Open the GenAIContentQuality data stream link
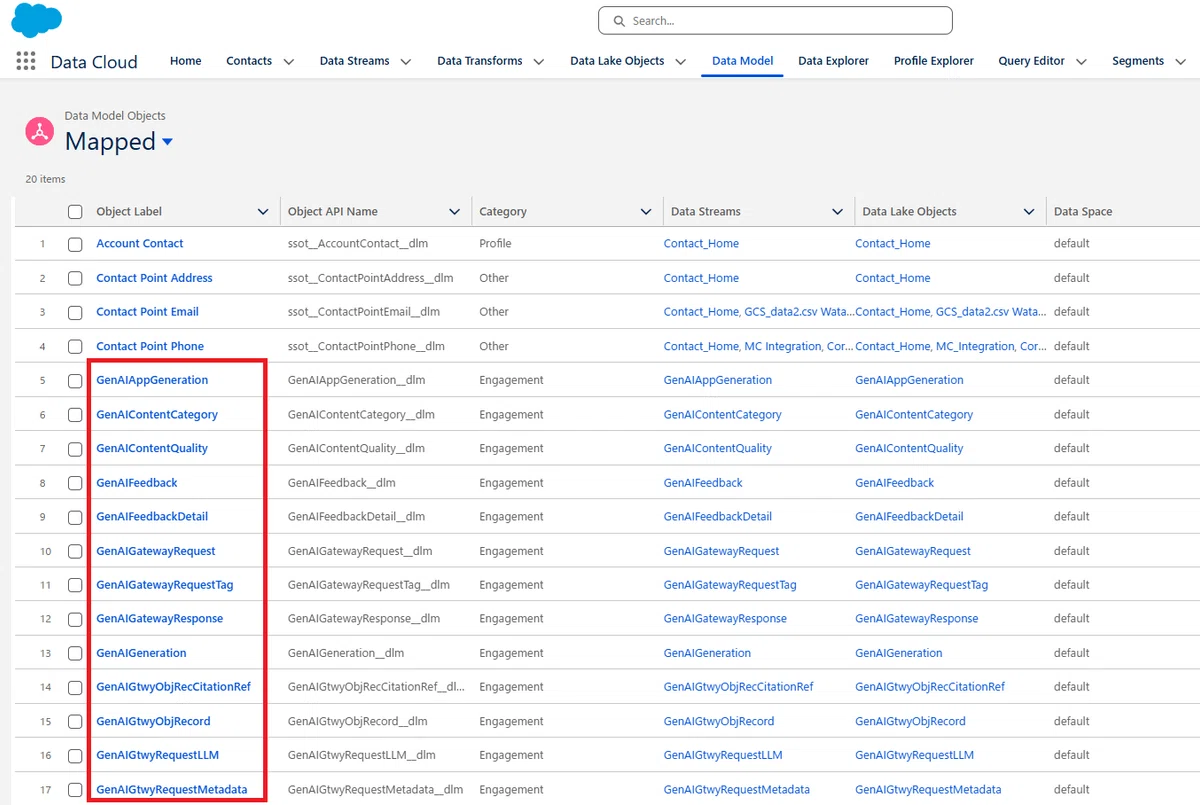 [718, 448]
